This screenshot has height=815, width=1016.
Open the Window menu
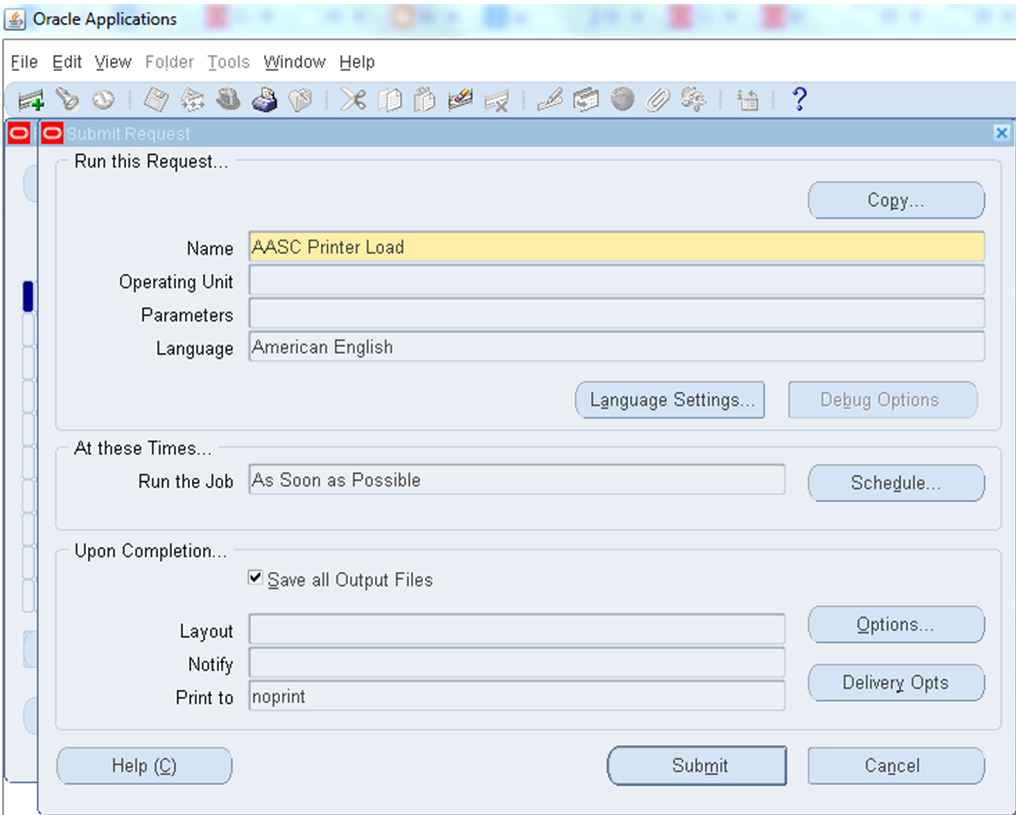click(x=294, y=62)
